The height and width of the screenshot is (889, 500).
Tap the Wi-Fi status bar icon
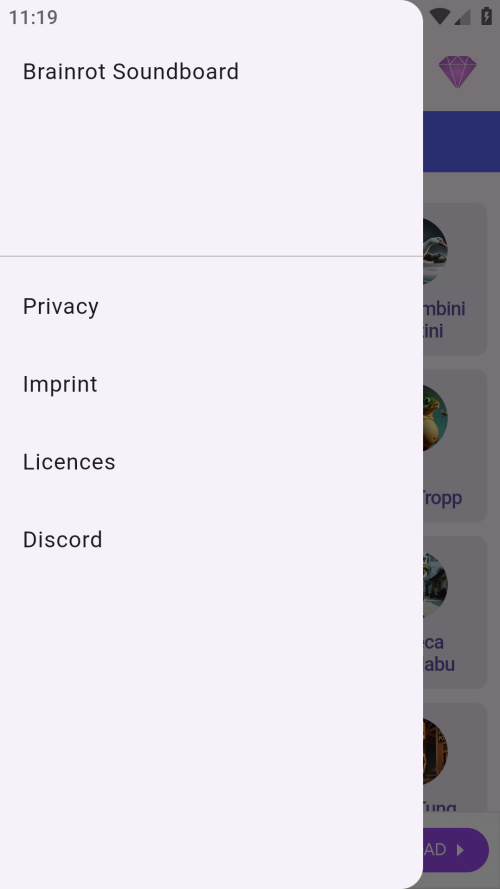pos(440,16)
